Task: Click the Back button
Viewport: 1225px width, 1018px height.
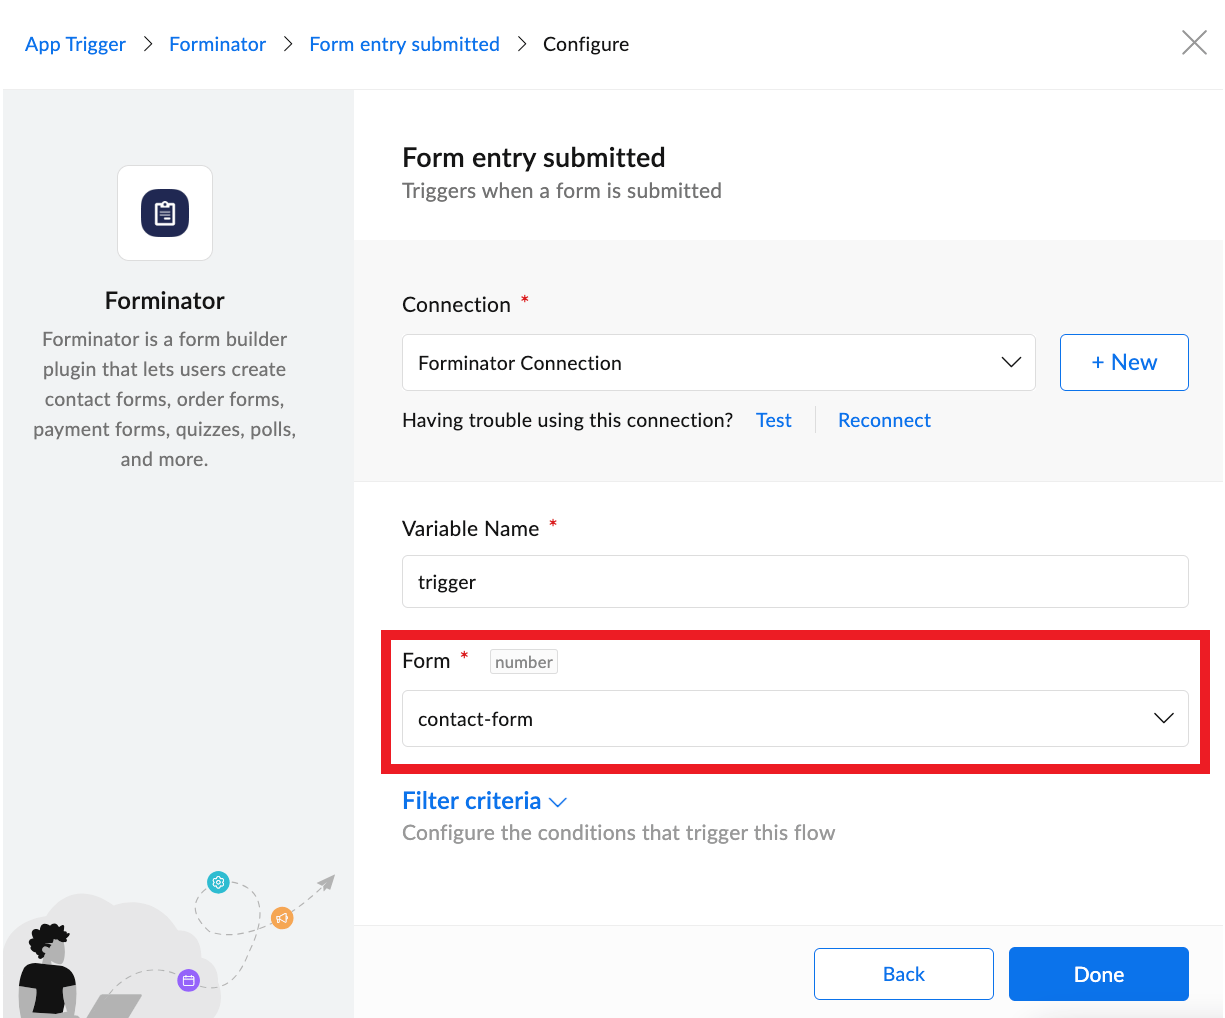Action: [x=903, y=974]
